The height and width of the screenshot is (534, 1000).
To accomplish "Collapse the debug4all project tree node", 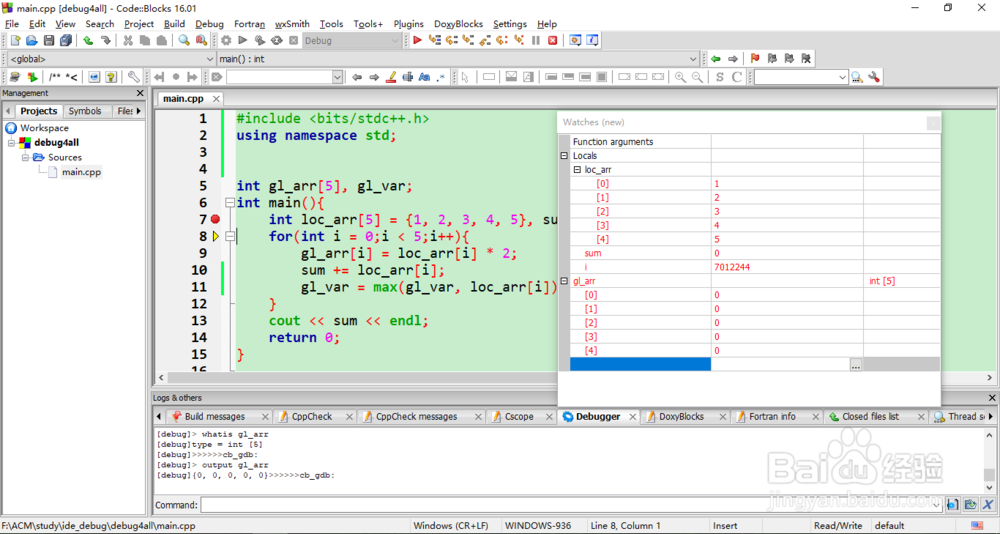I will click(11, 143).
